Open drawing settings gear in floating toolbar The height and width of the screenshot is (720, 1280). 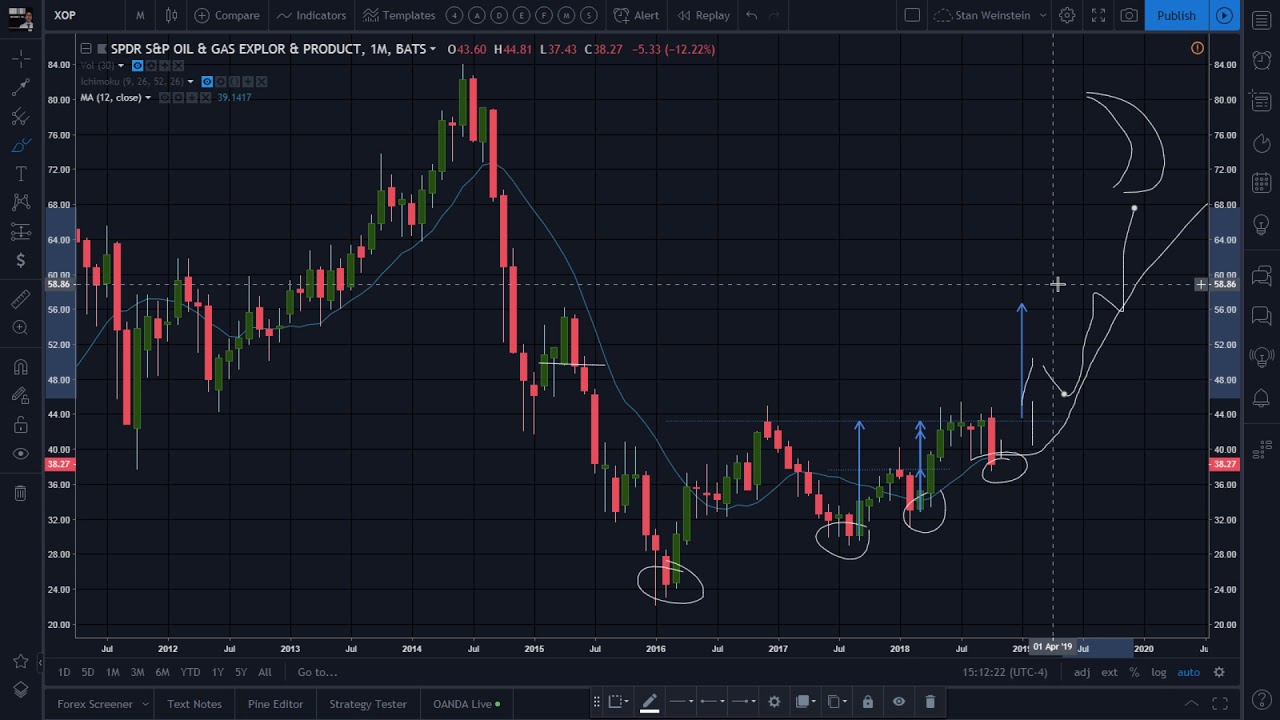click(774, 702)
